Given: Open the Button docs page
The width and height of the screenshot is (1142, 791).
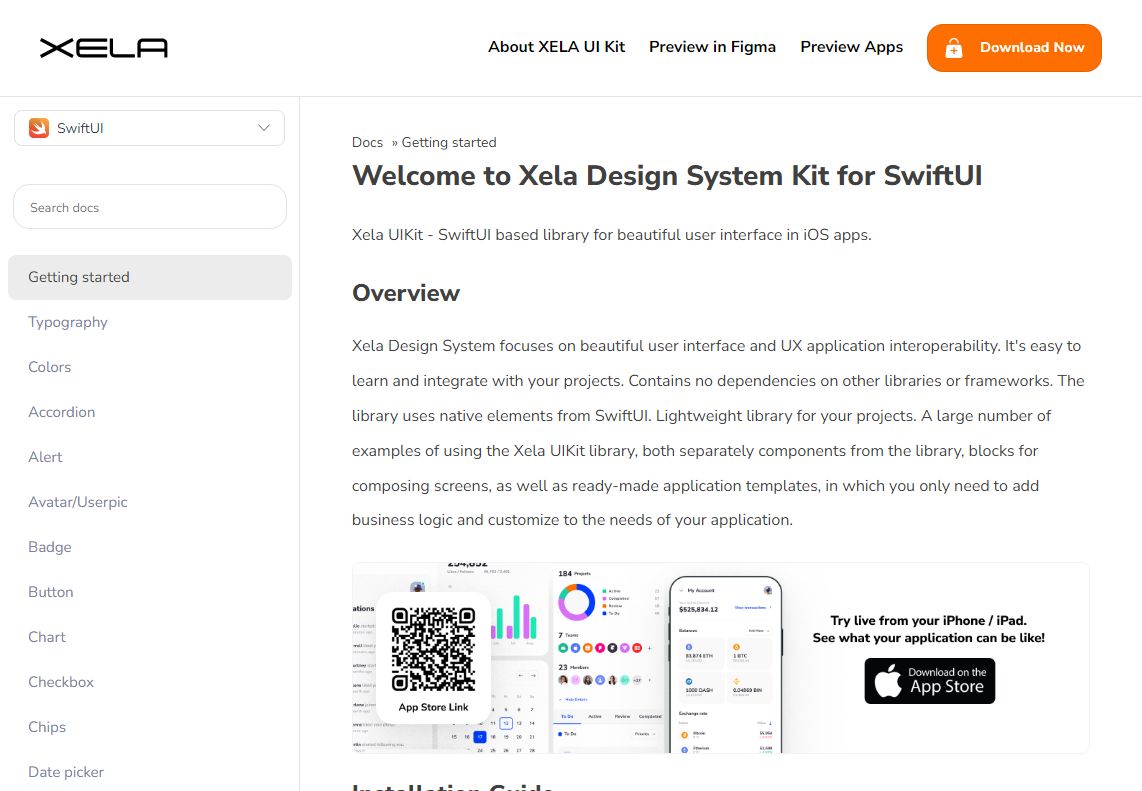Looking at the screenshot, I should tap(51, 592).
